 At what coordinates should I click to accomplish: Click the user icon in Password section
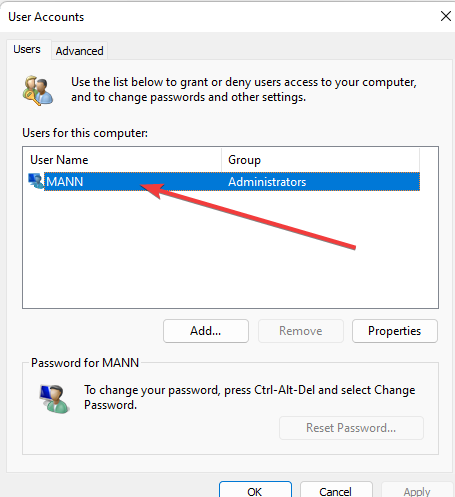(x=54, y=399)
